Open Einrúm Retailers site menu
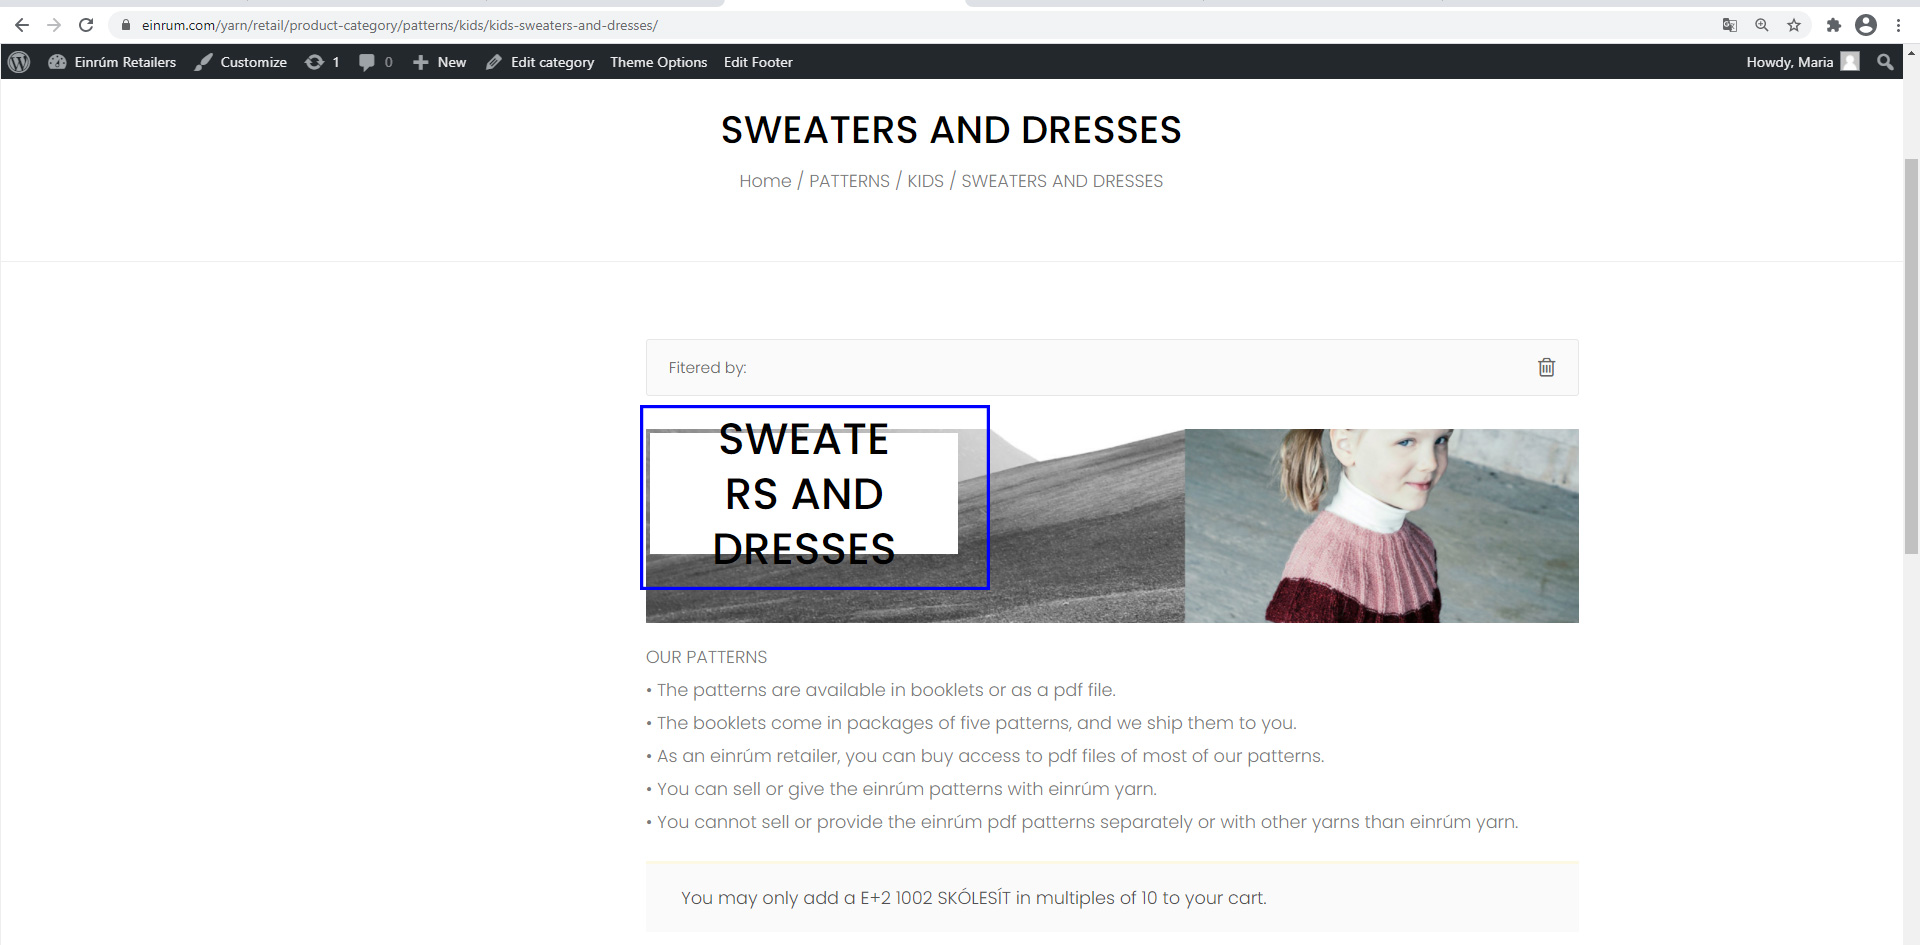1920x945 pixels. coord(112,62)
